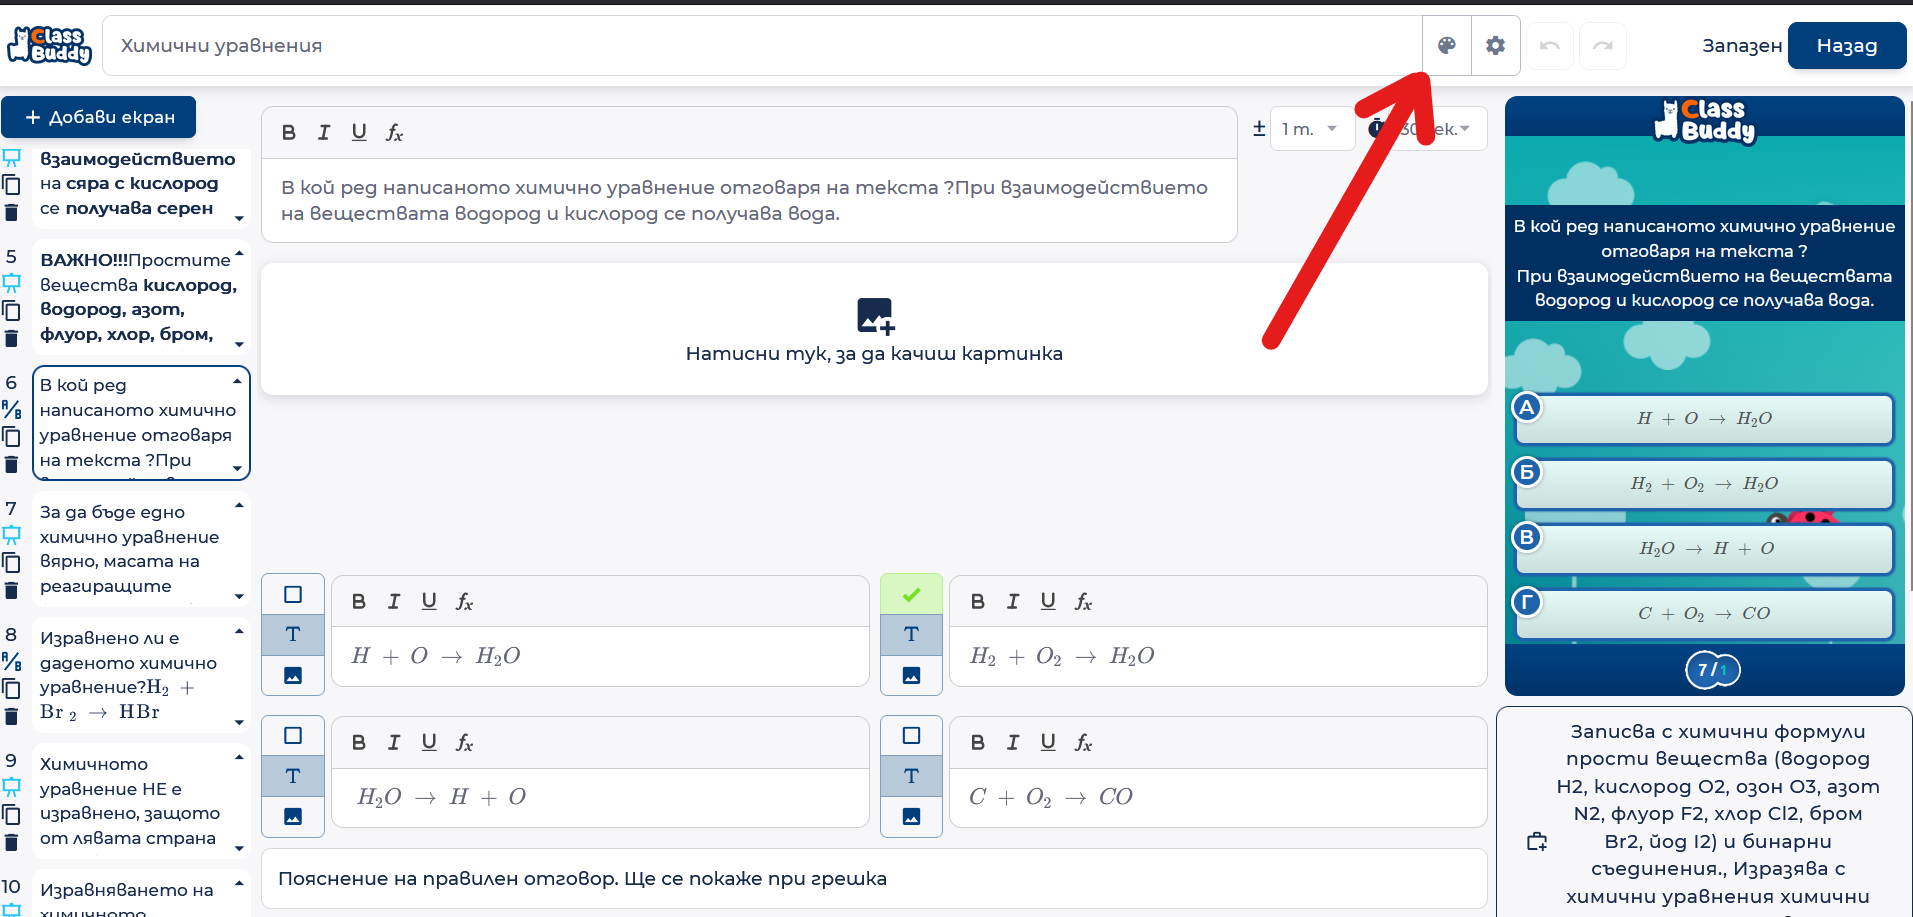Click formula icon in question toolbar

[394, 133]
